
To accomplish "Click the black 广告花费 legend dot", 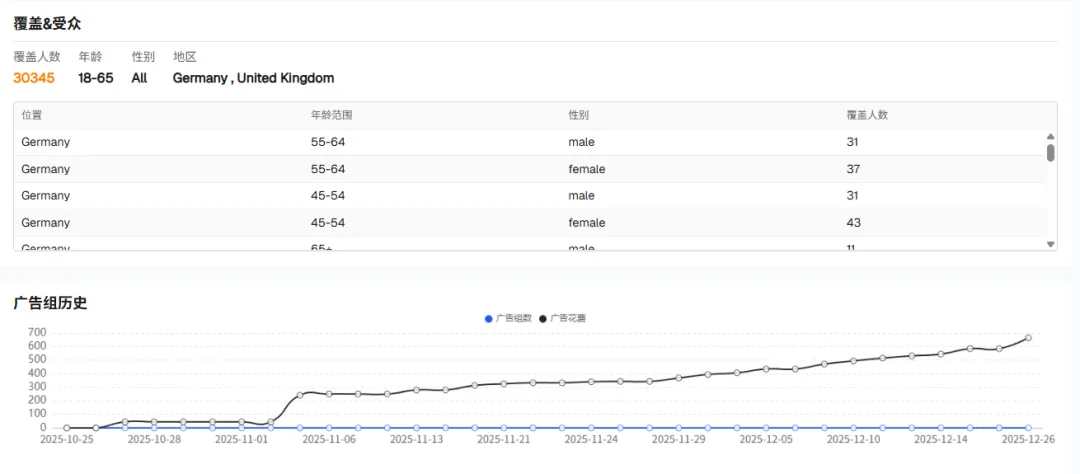I will [x=543, y=318].
